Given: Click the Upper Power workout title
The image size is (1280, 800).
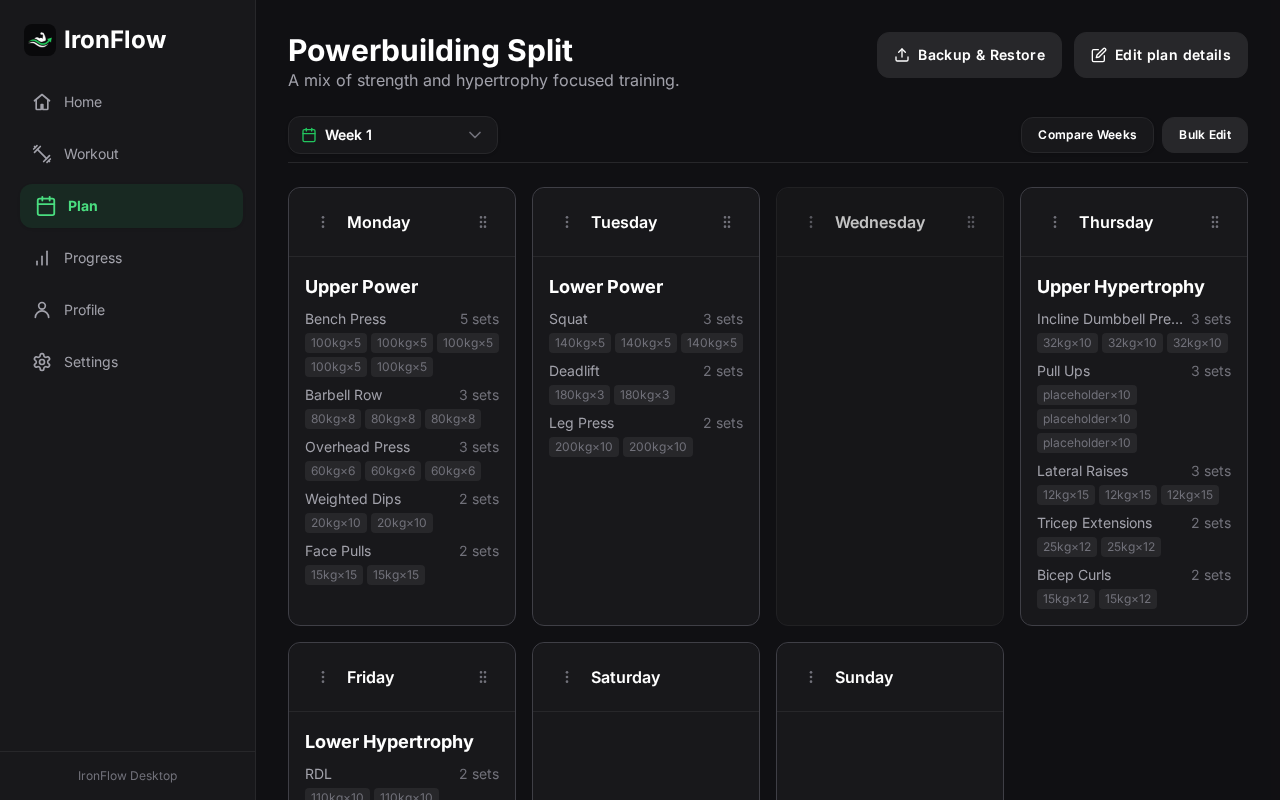Looking at the screenshot, I should point(361,287).
